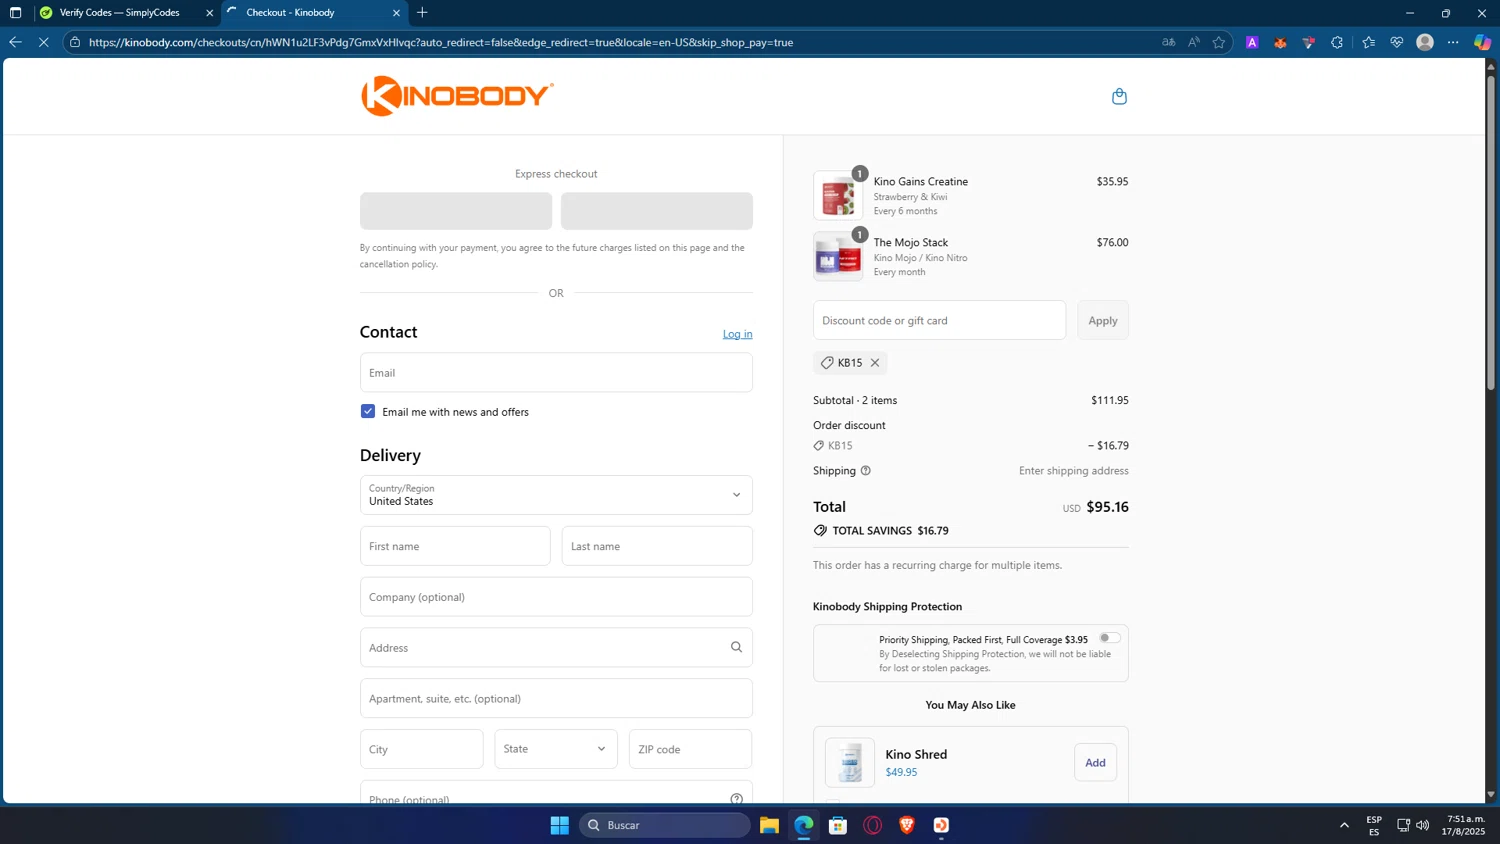Click the Kino Shred product thumbnail
Screen dimensions: 1500x844
(850, 763)
